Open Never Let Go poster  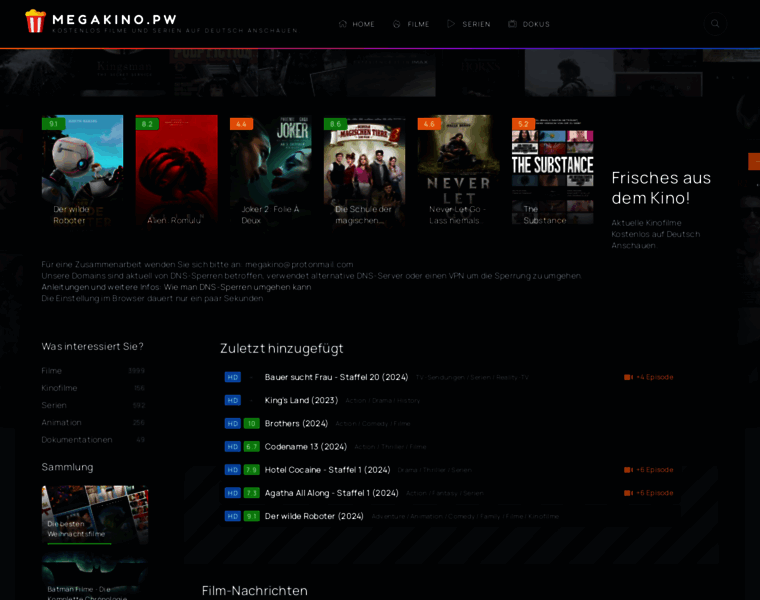tap(459, 170)
